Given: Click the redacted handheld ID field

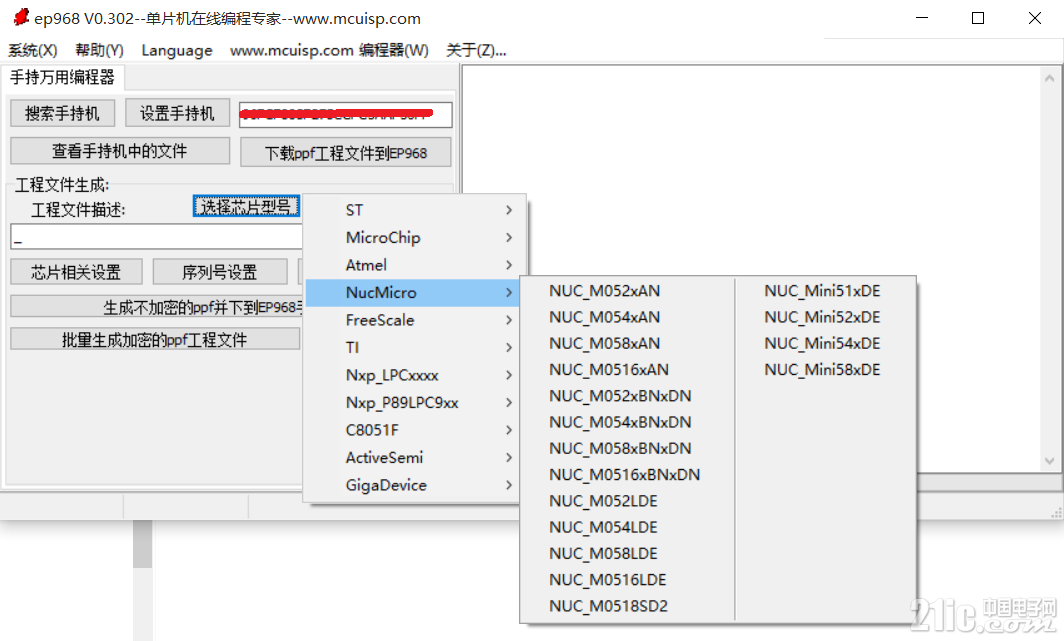Looking at the screenshot, I should pos(345,115).
